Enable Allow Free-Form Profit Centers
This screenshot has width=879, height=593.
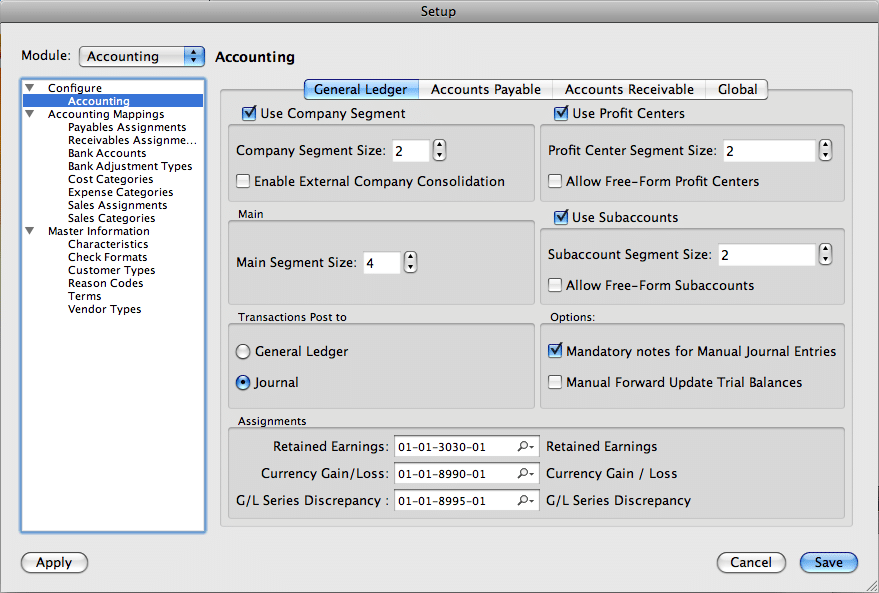point(555,182)
